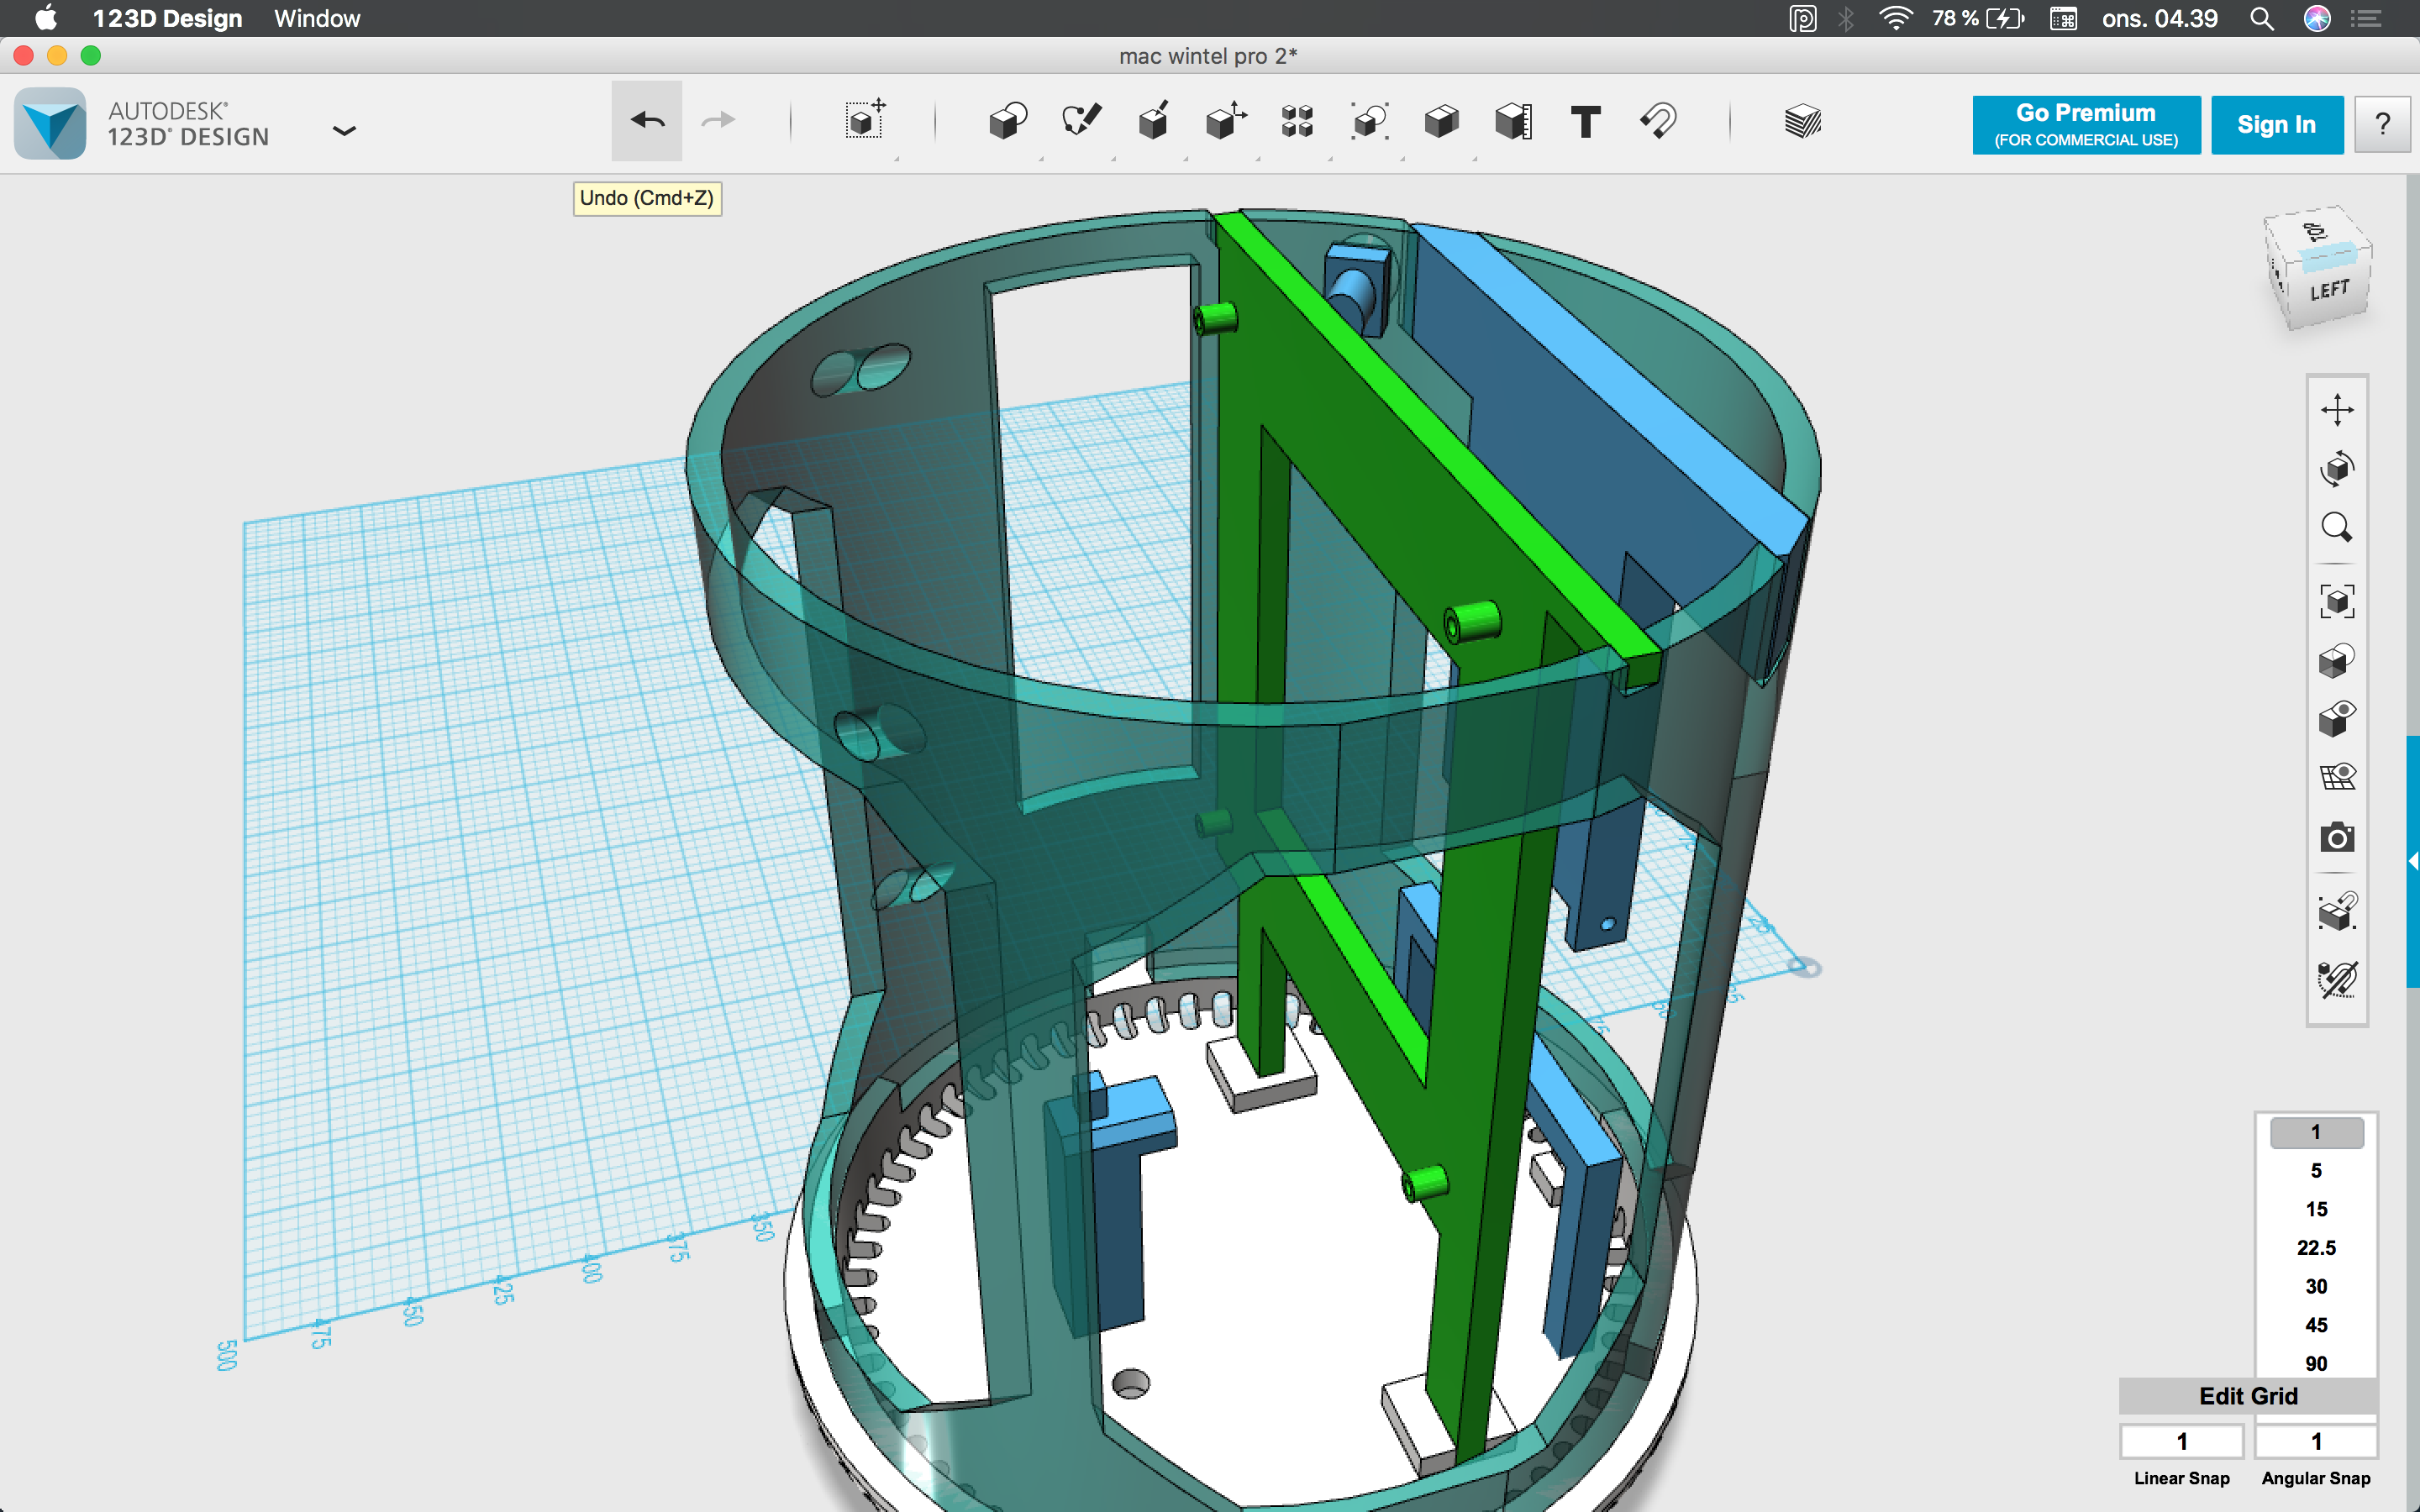Screen dimensions: 2420x1512
Task: Select angular snap value 5
Action: click(2316, 1171)
